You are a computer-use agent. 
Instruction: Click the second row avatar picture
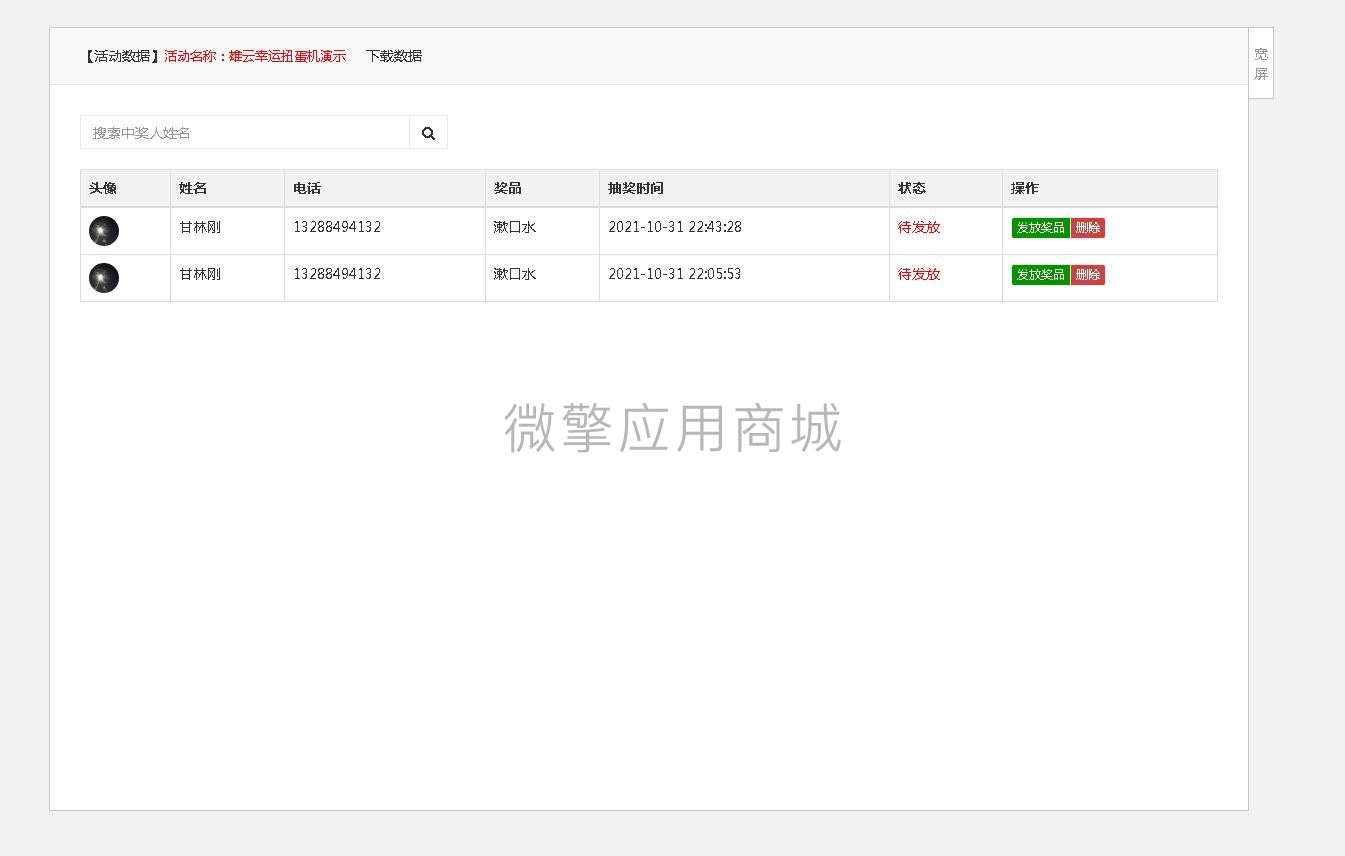tap(104, 277)
